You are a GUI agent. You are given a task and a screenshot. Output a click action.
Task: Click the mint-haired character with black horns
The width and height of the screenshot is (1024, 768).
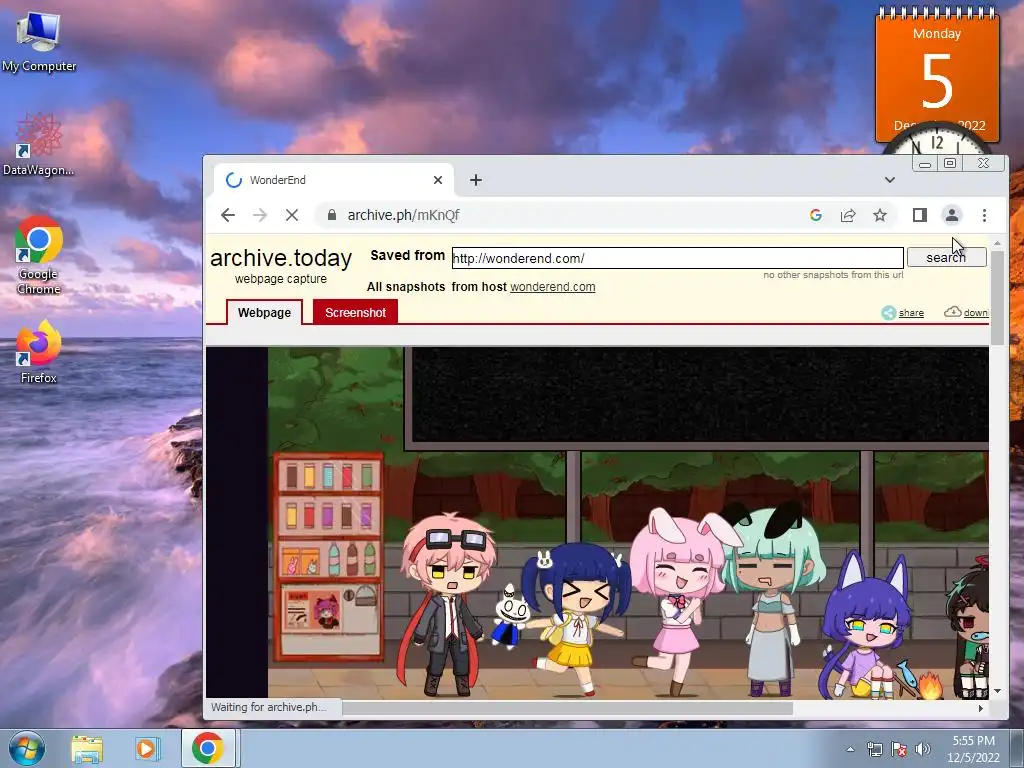(x=773, y=601)
